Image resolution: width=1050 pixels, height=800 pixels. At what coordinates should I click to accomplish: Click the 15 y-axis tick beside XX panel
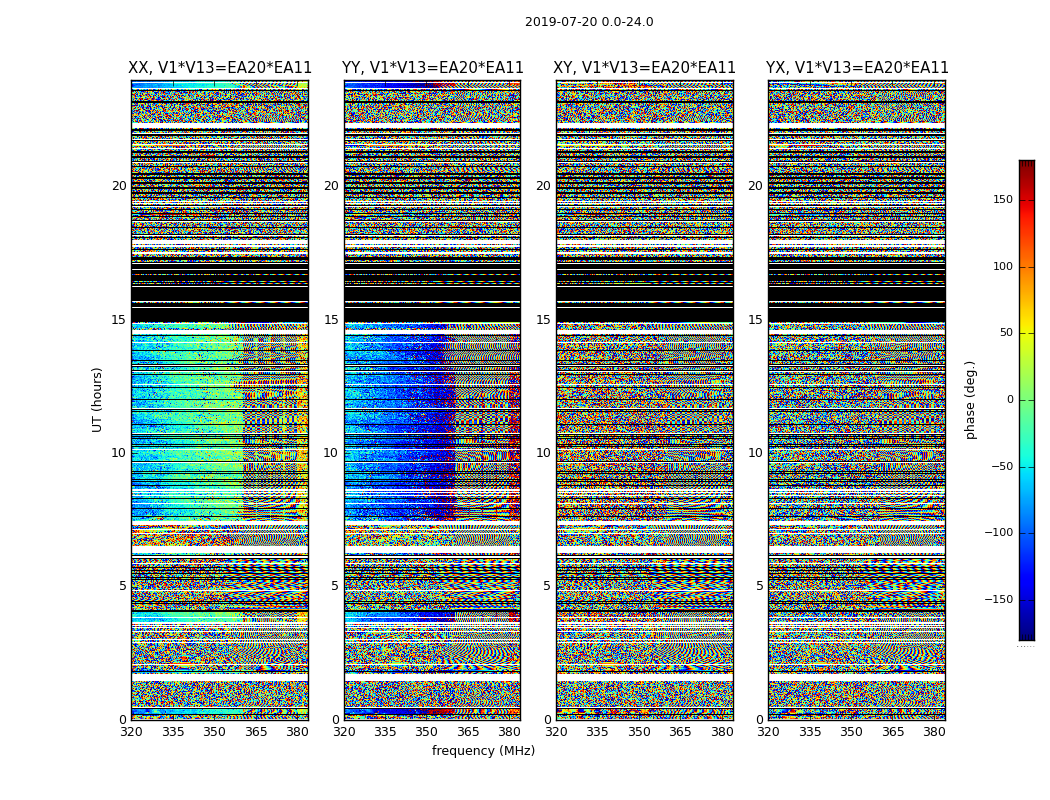point(119,320)
